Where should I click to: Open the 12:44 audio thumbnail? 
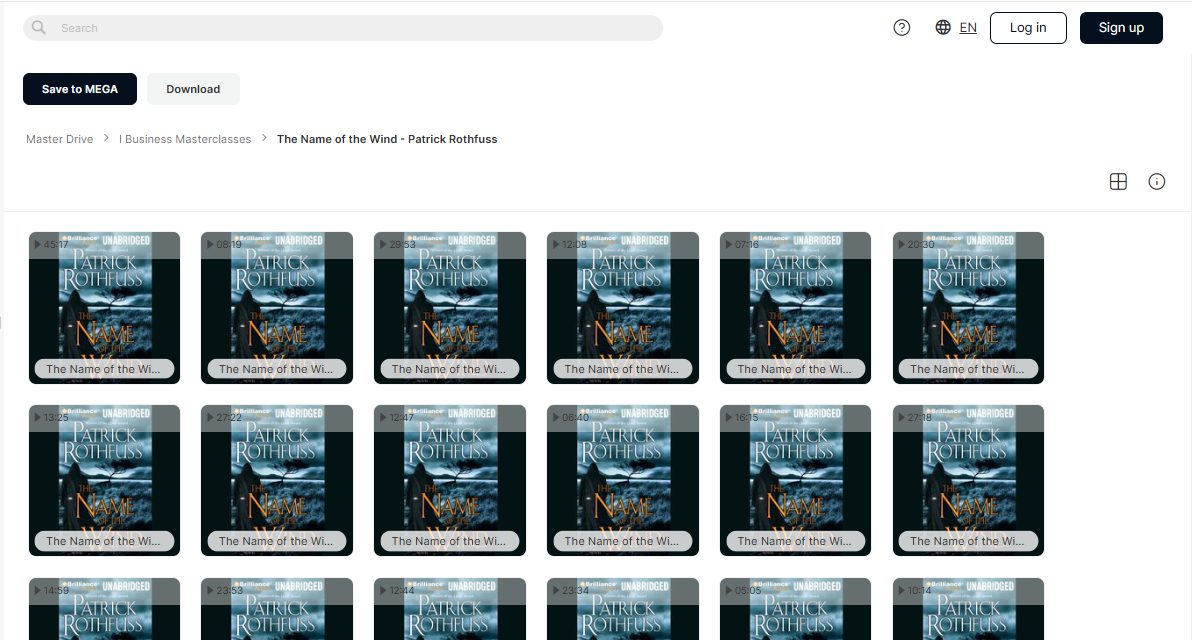tap(450, 609)
